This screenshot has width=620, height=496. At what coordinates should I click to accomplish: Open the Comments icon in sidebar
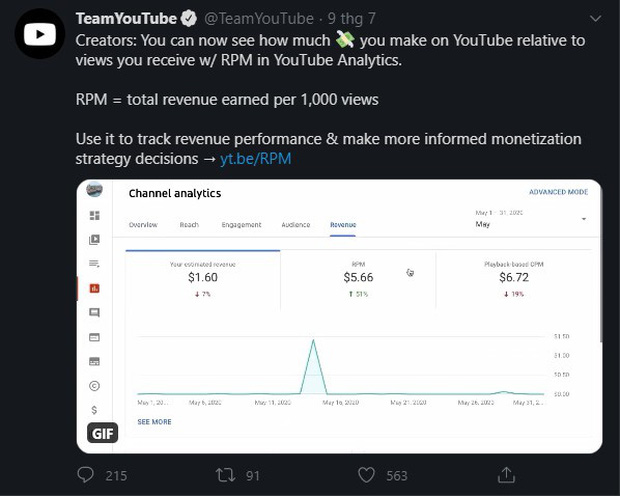(95, 312)
